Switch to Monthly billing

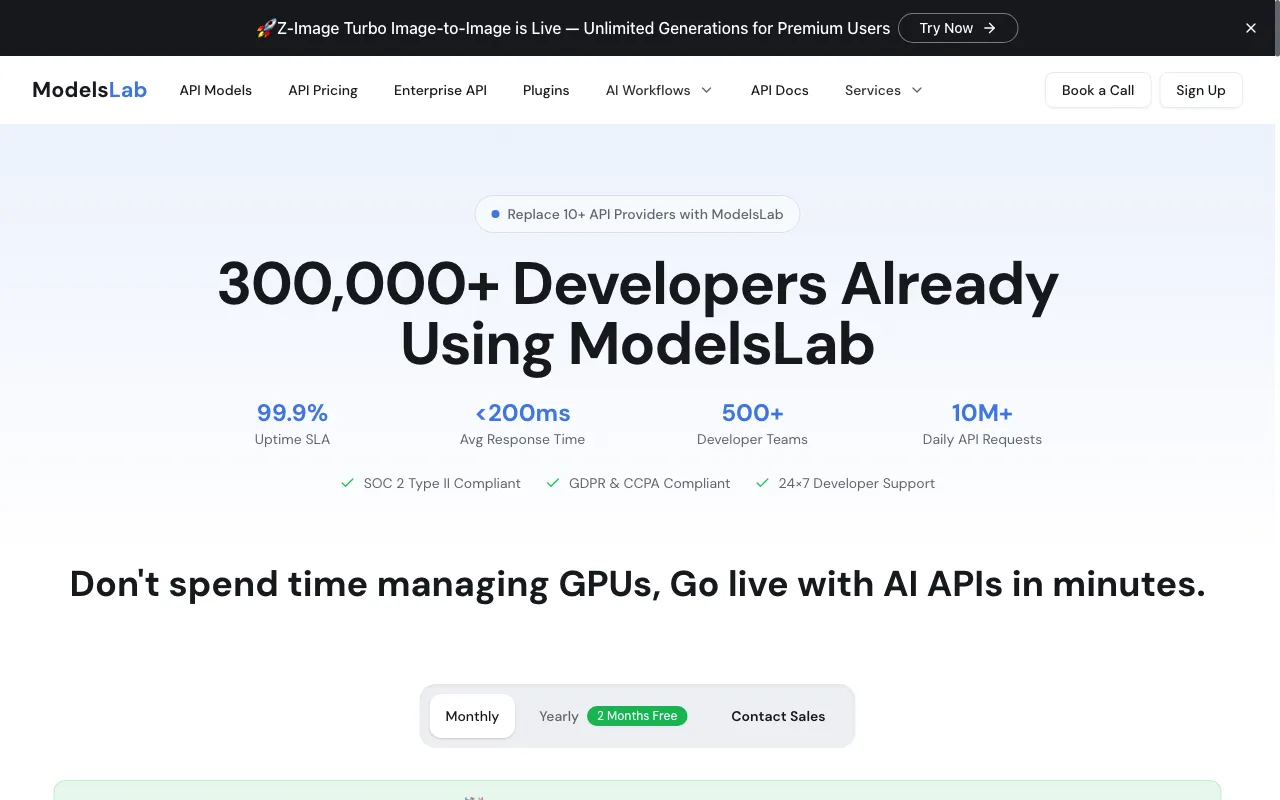pyautogui.click(x=472, y=716)
